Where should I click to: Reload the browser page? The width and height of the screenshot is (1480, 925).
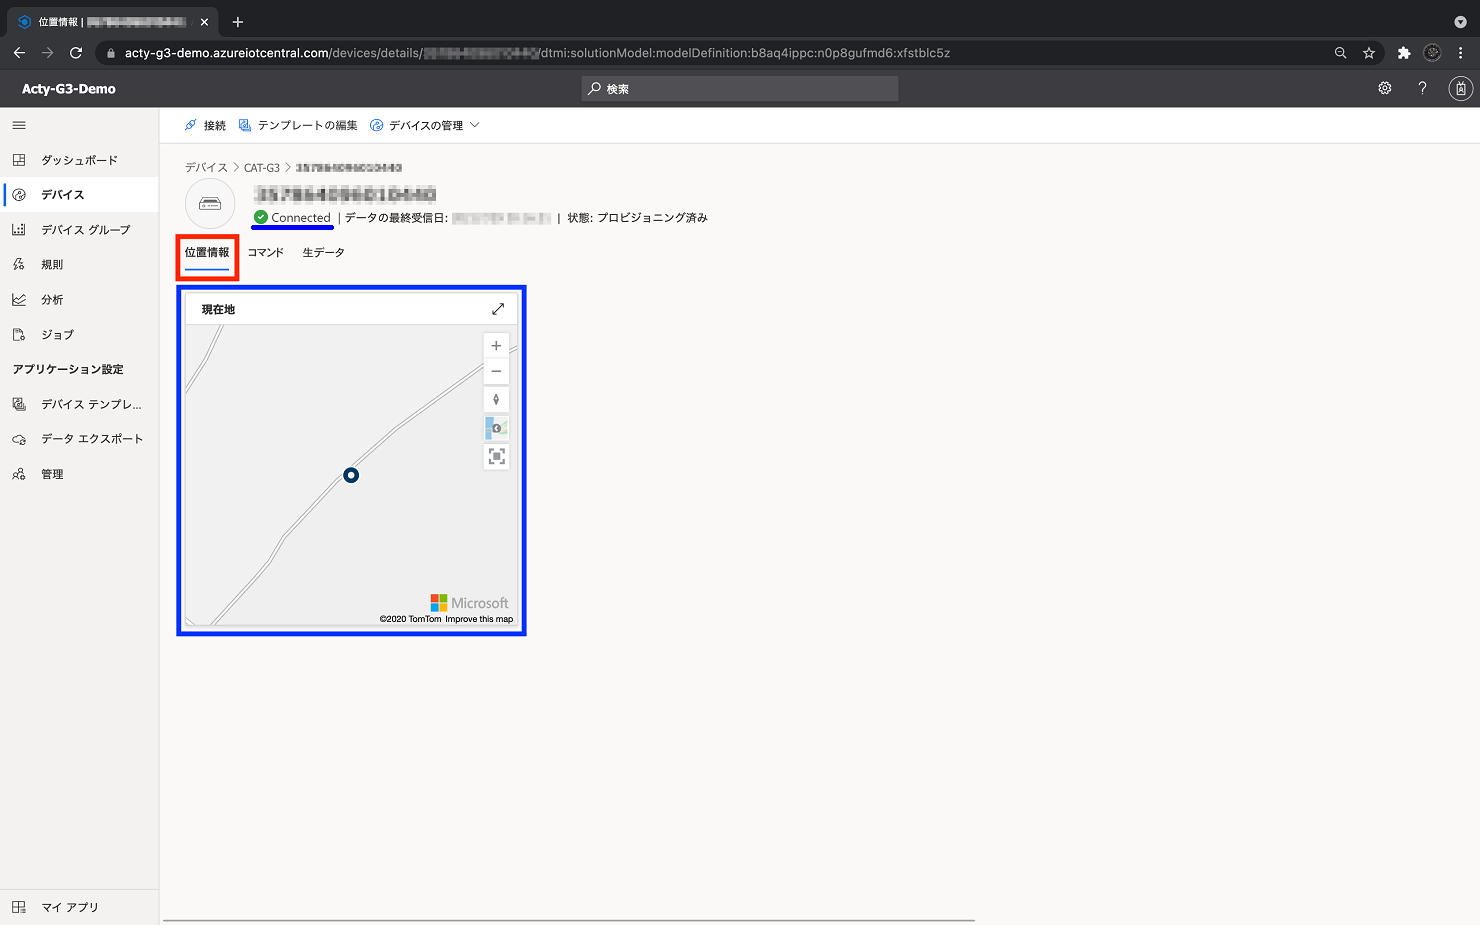(x=76, y=53)
